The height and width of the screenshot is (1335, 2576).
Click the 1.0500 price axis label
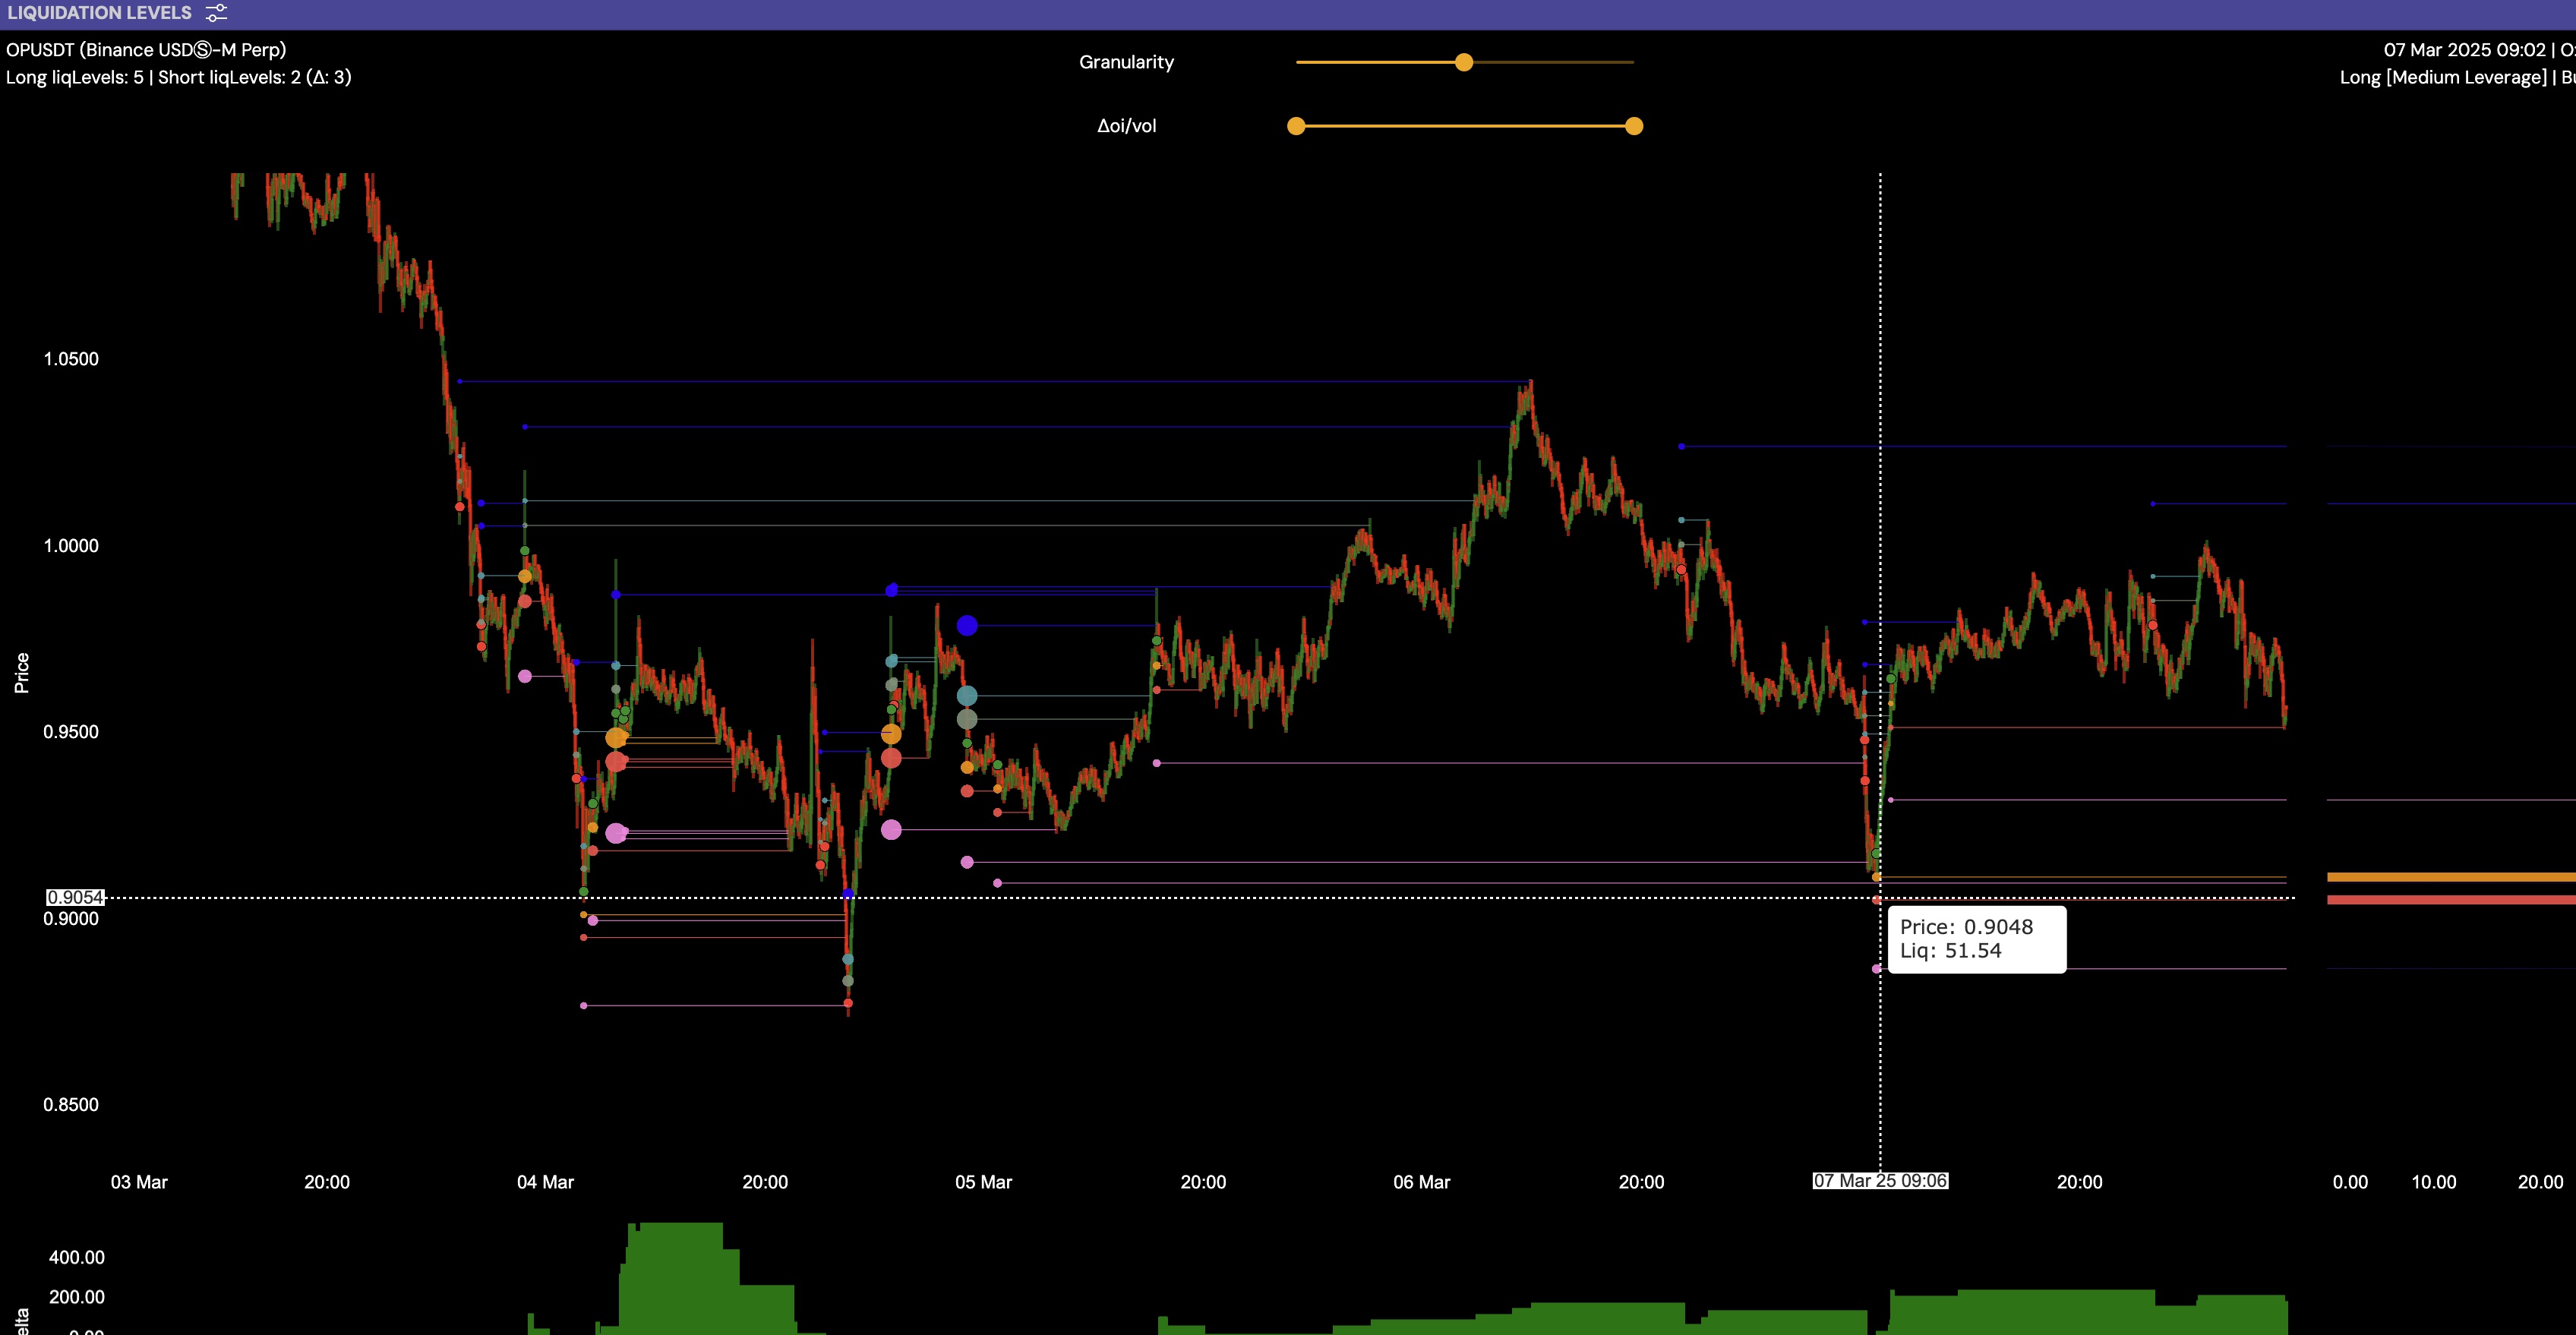point(71,359)
